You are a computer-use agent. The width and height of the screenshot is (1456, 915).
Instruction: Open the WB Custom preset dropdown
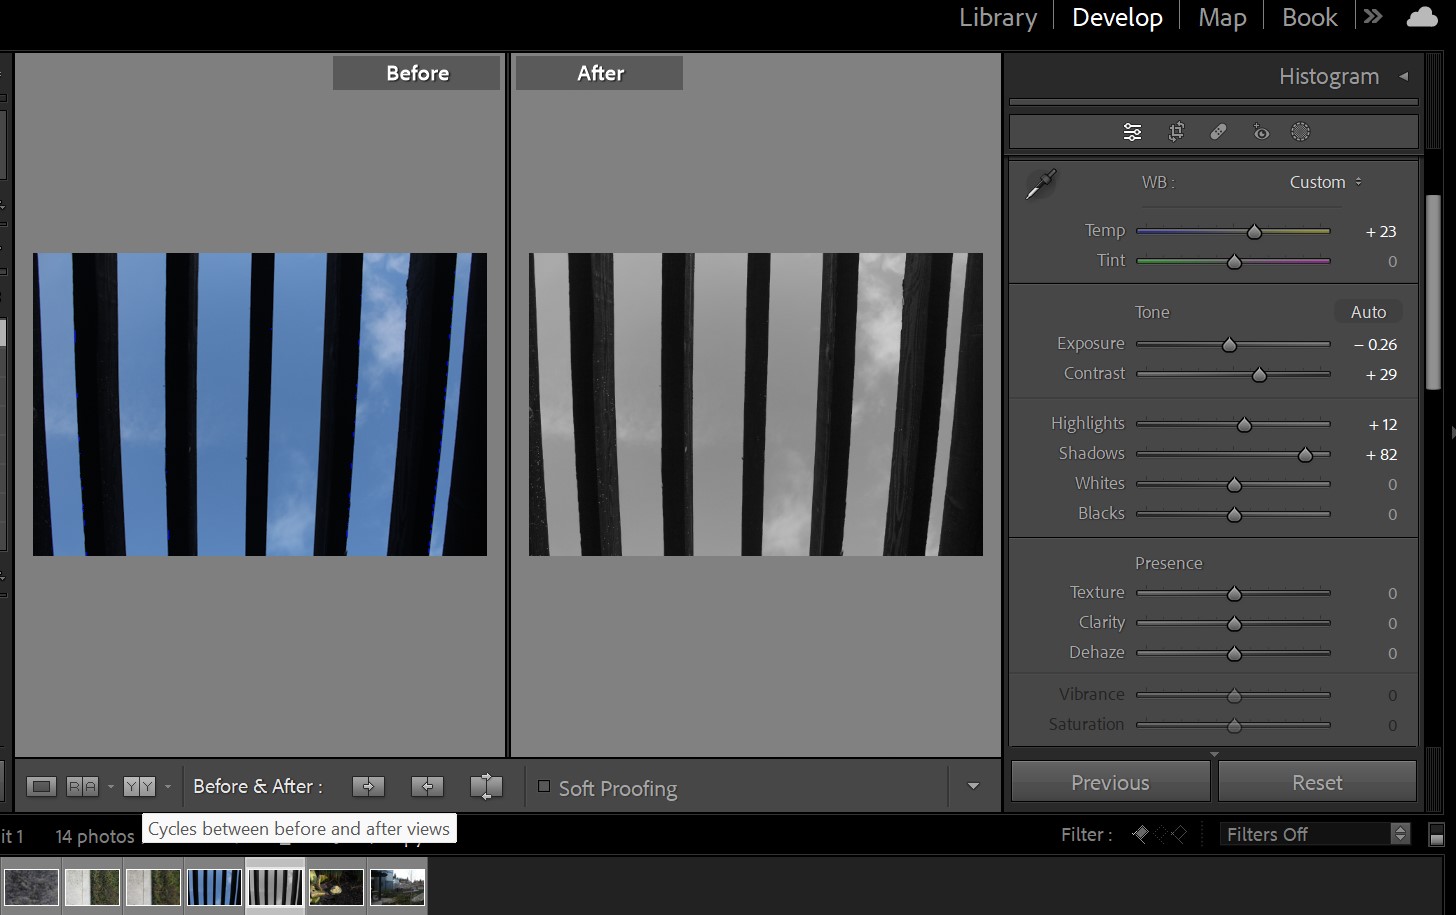tap(1325, 182)
